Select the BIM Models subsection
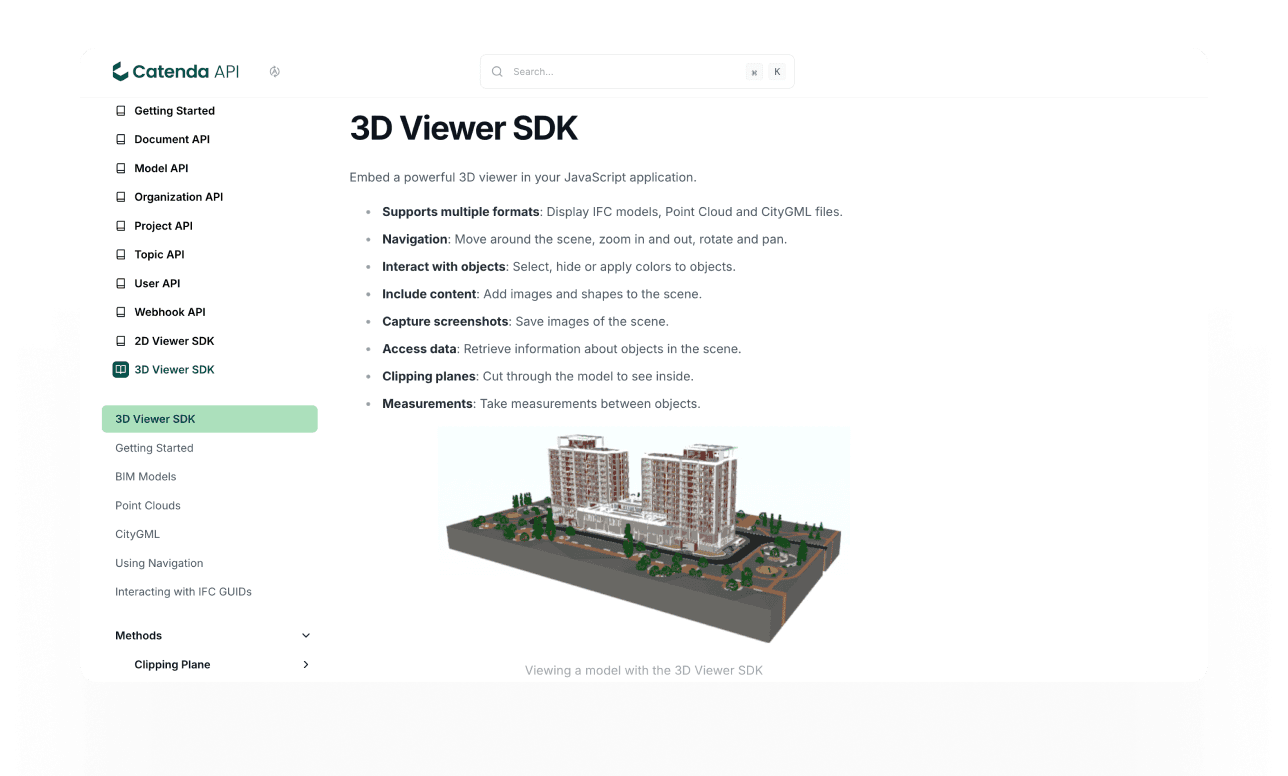 [145, 476]
